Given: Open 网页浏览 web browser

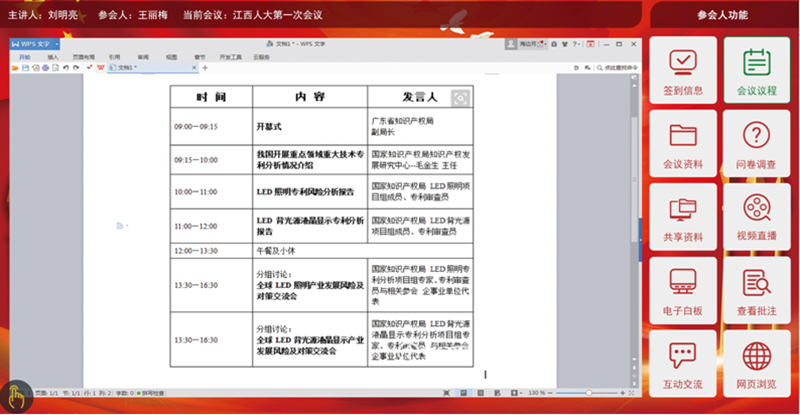Looking at the screenshot, I should coord(756,363).
